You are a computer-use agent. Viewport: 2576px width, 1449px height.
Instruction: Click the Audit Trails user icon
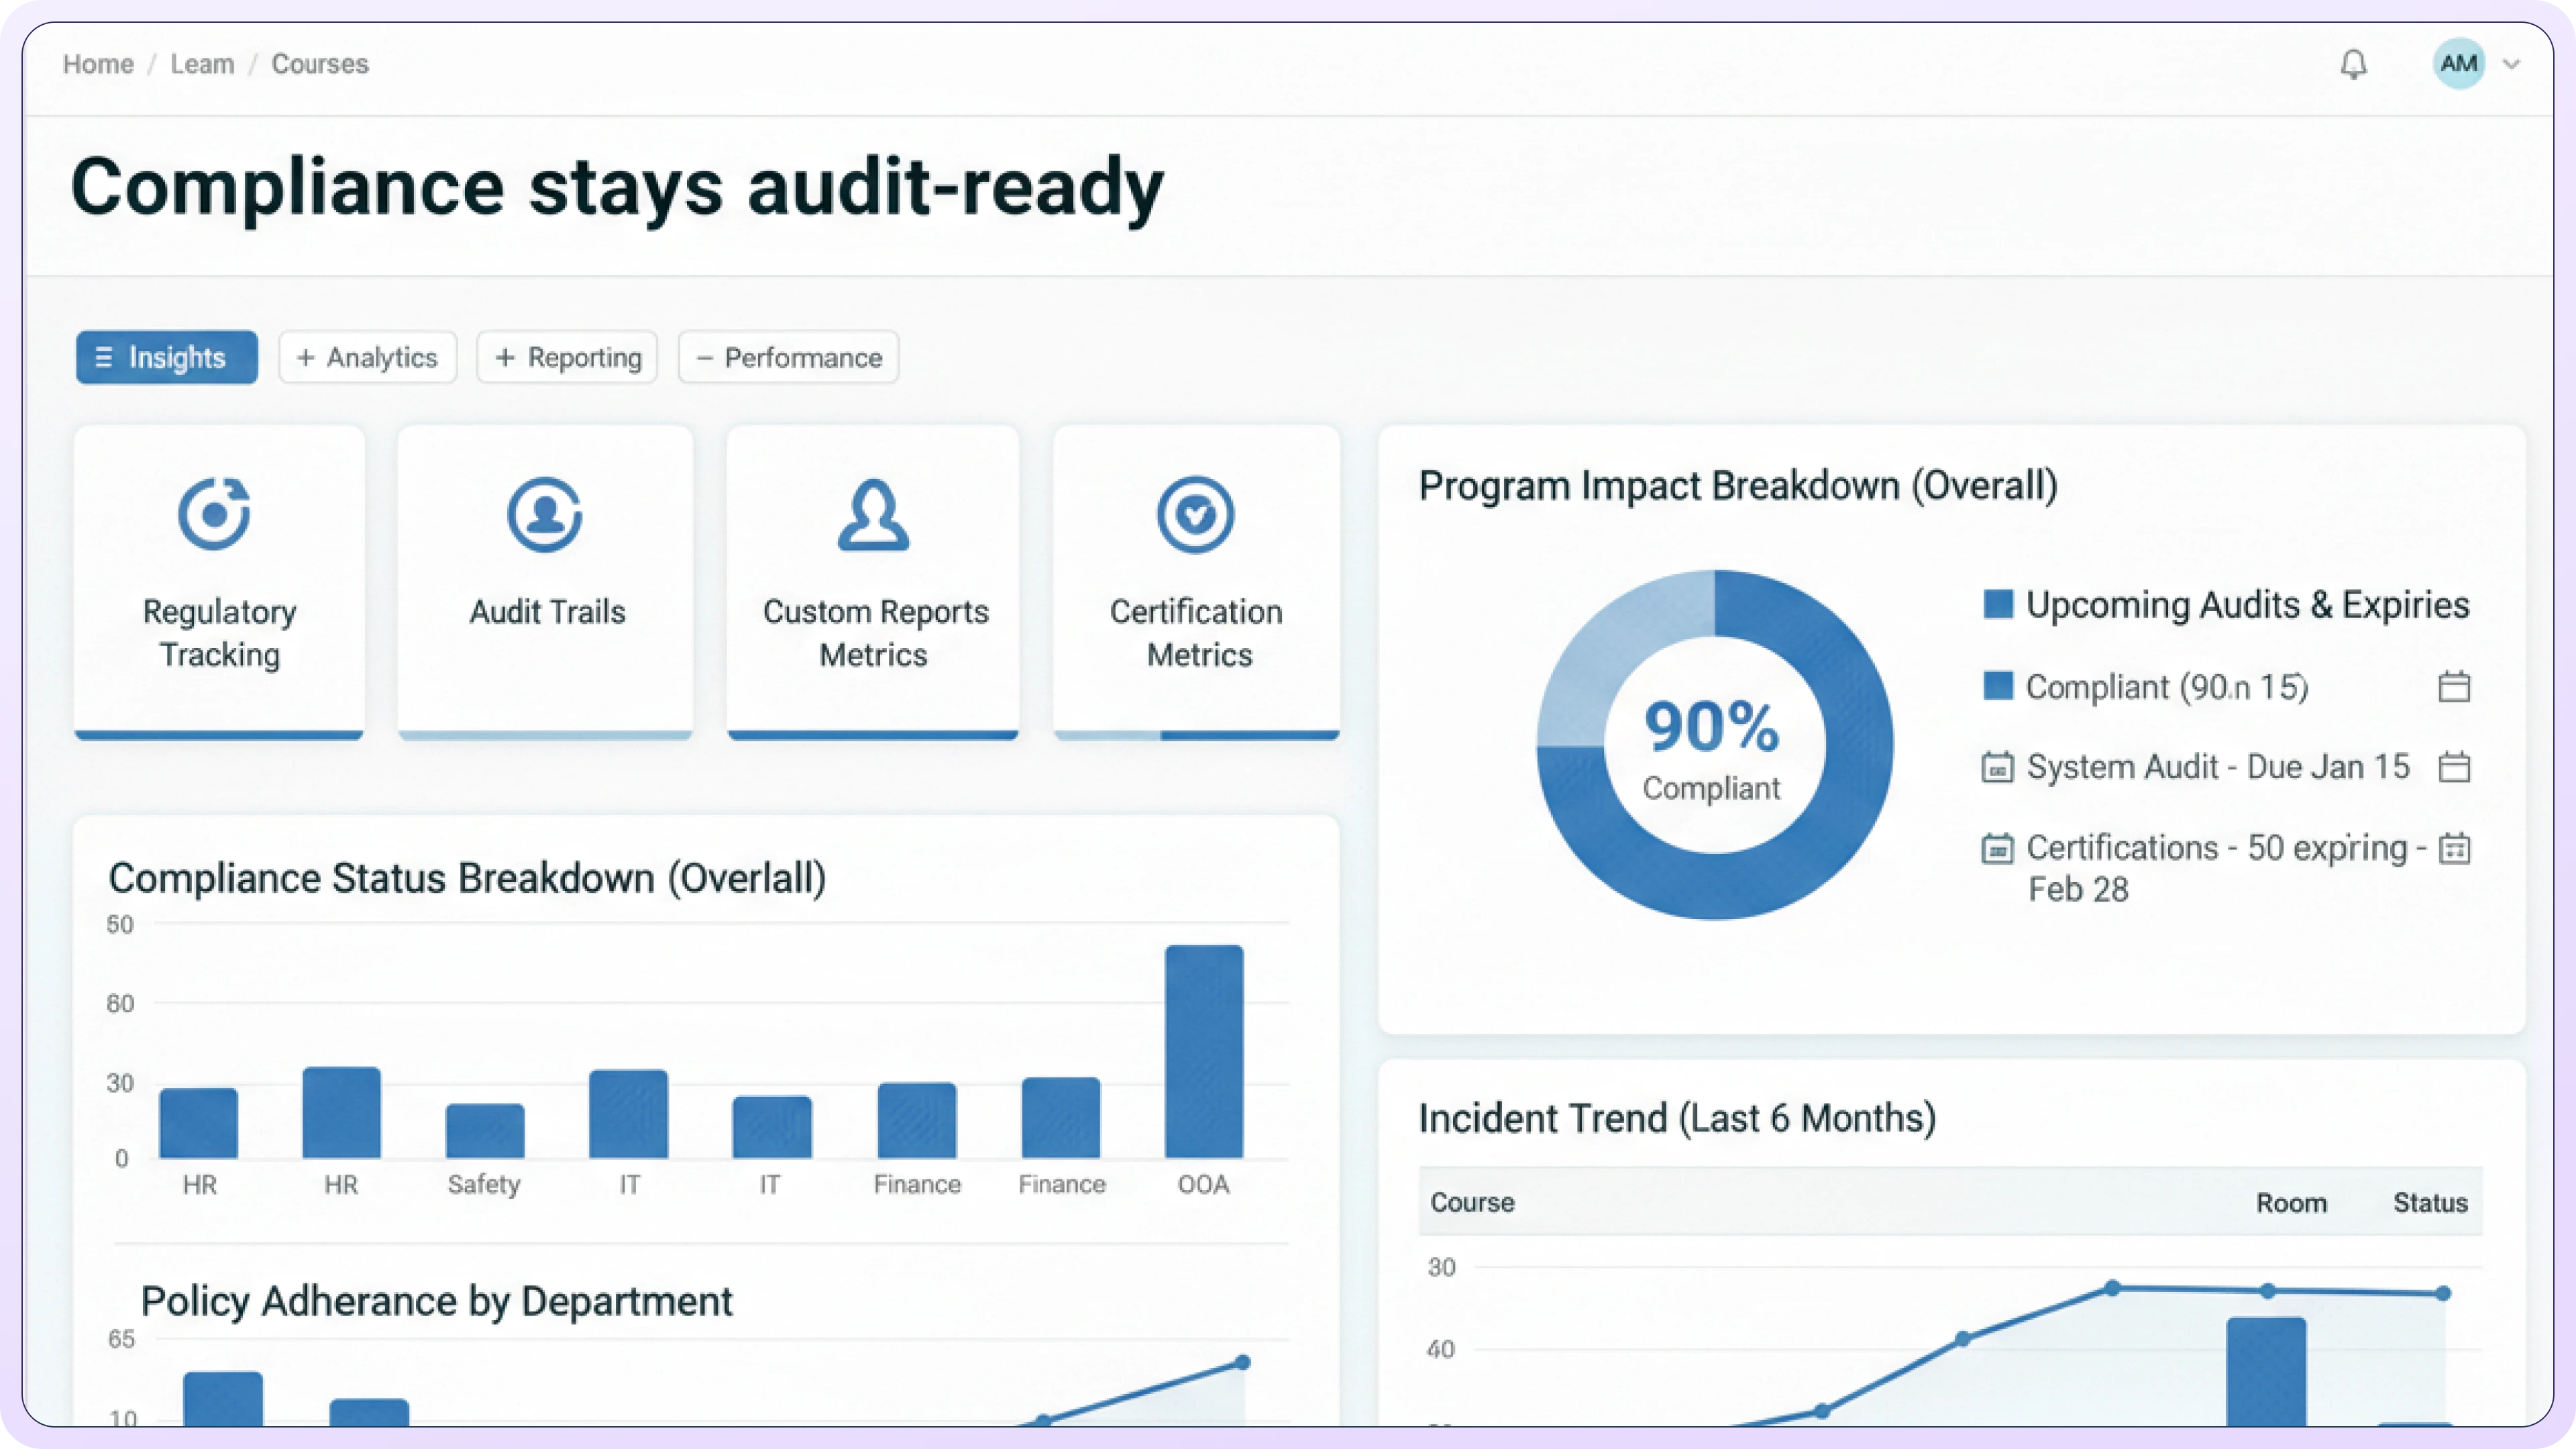[544, 514]
